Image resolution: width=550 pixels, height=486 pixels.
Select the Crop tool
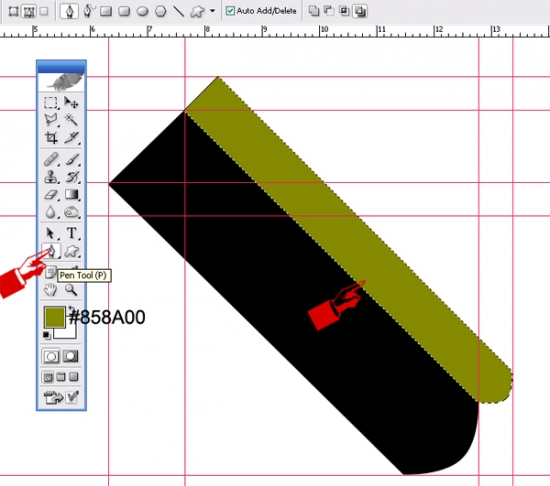[51, 137]
